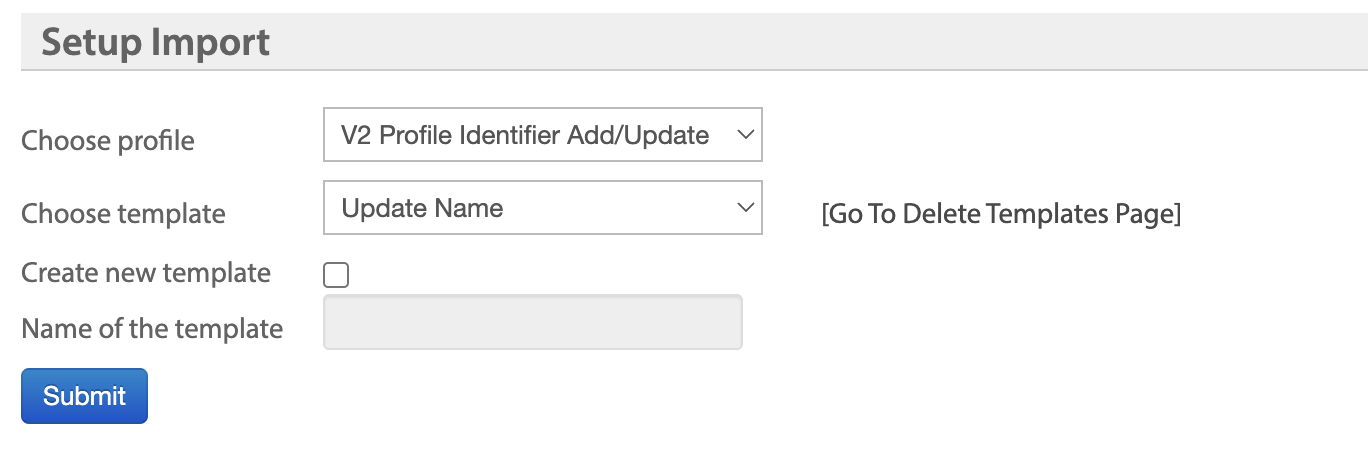Image resolution: width=1368 pixels, height=460 pixels.
Task: Submit the import setup form
Action: click(85, 396)
